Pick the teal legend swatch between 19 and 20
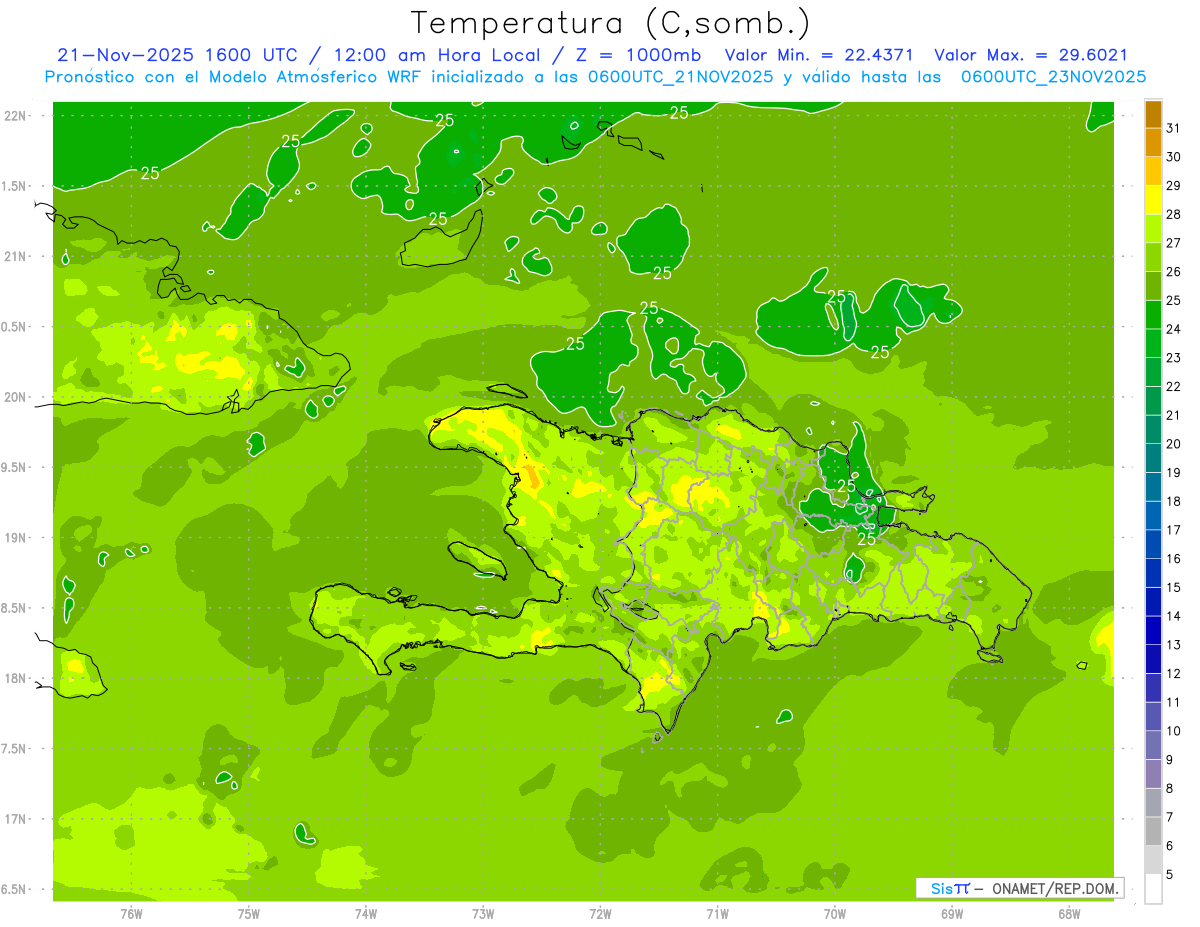Screen dimensions: 1200x927 1153,459
